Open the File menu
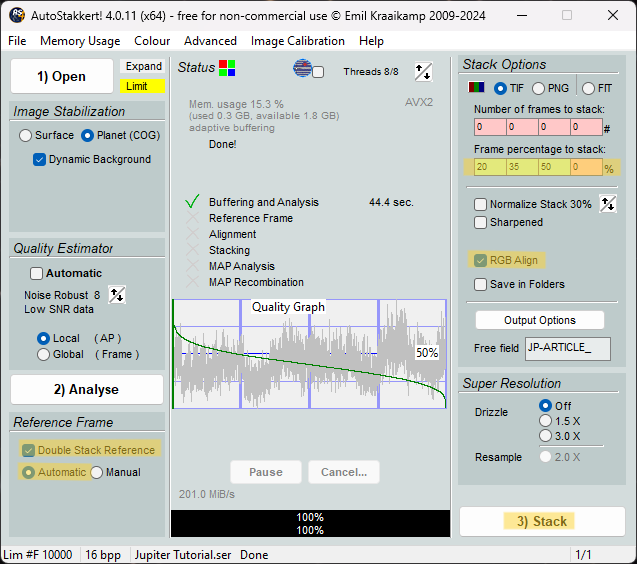The width and height of the screenshot is (637, 564). coord(17,41)
